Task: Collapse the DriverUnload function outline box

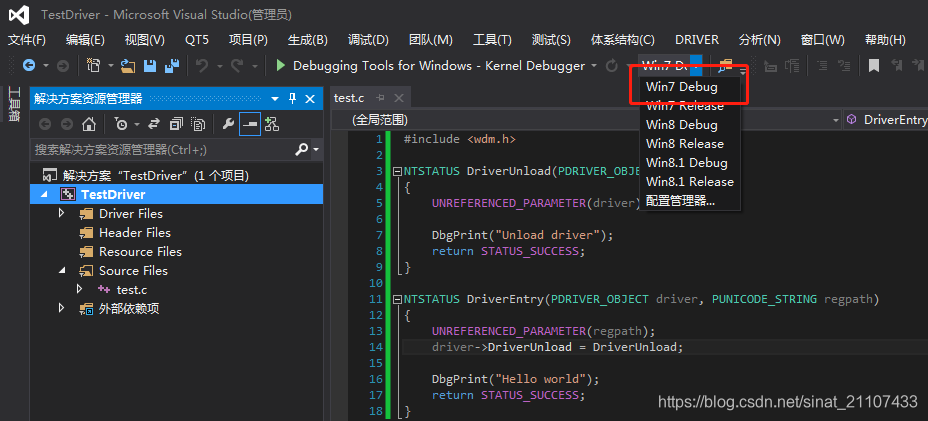Action: click(397, 171)
